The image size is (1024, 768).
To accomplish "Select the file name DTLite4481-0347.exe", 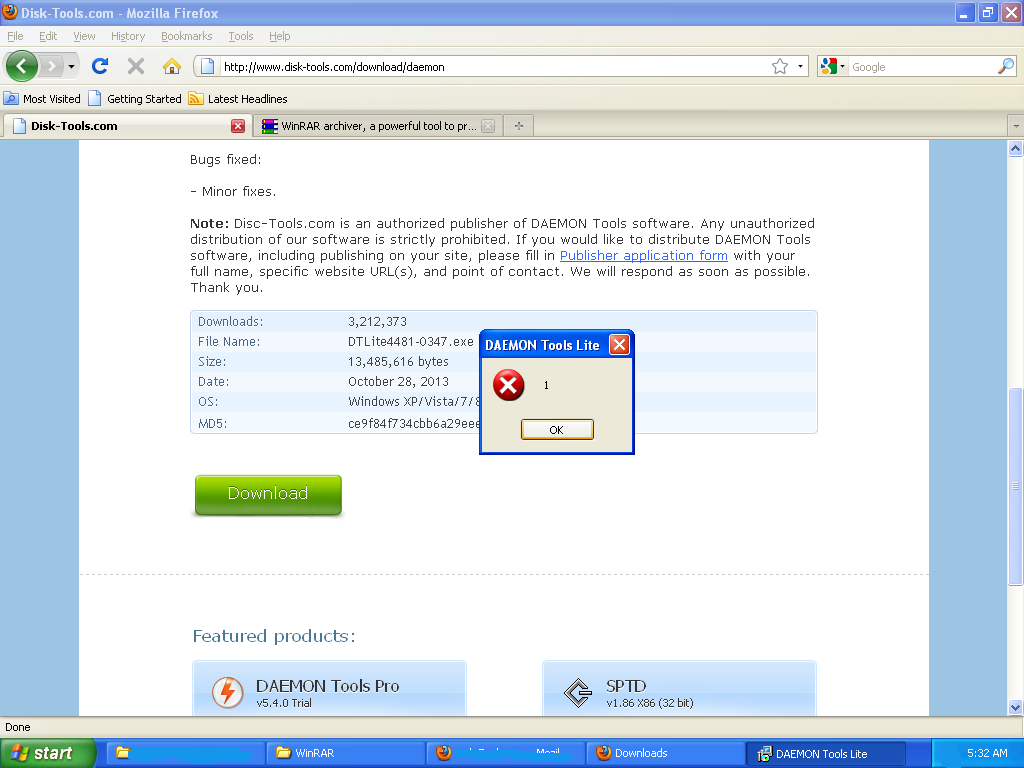I will tap(411, 342).
